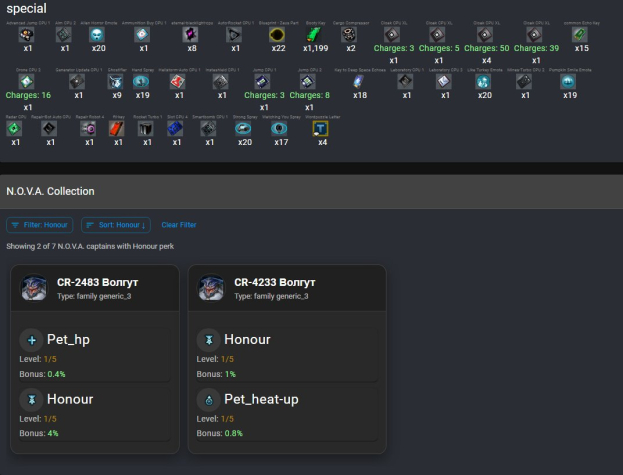Click the Pet_hp perk plus icon
The image size is (623, 475).
point(30,339)
